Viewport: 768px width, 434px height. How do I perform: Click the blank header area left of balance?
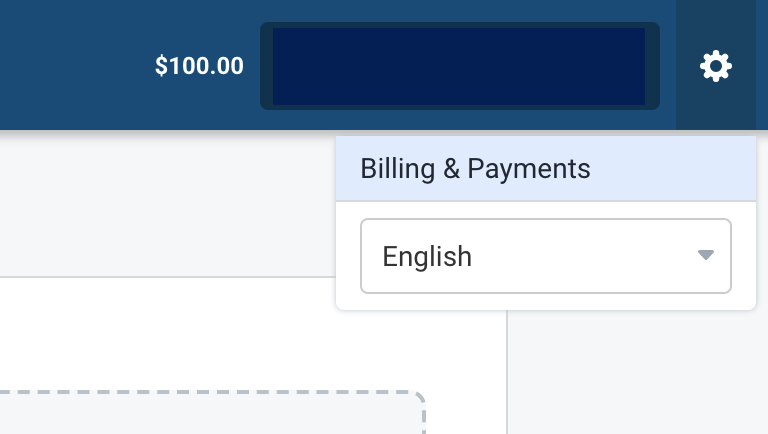pos(73,65)
